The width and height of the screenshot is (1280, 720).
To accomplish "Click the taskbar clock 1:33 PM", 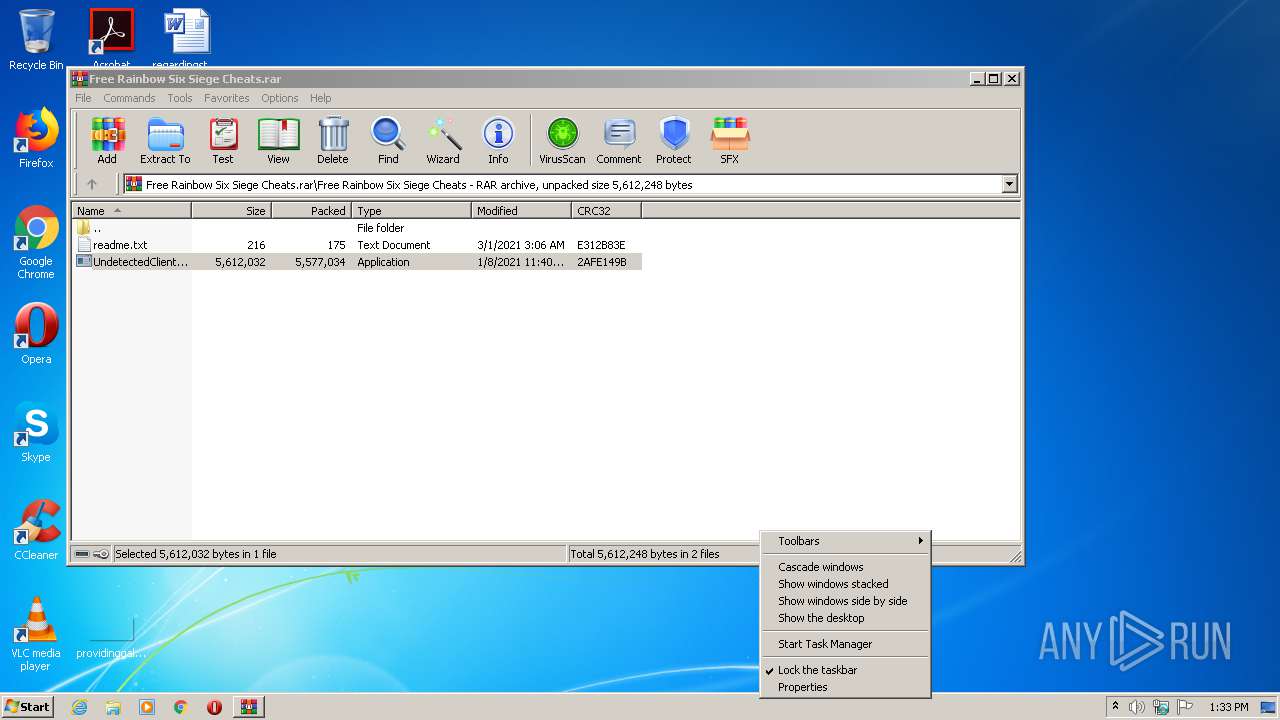I will click(1228, 707).
